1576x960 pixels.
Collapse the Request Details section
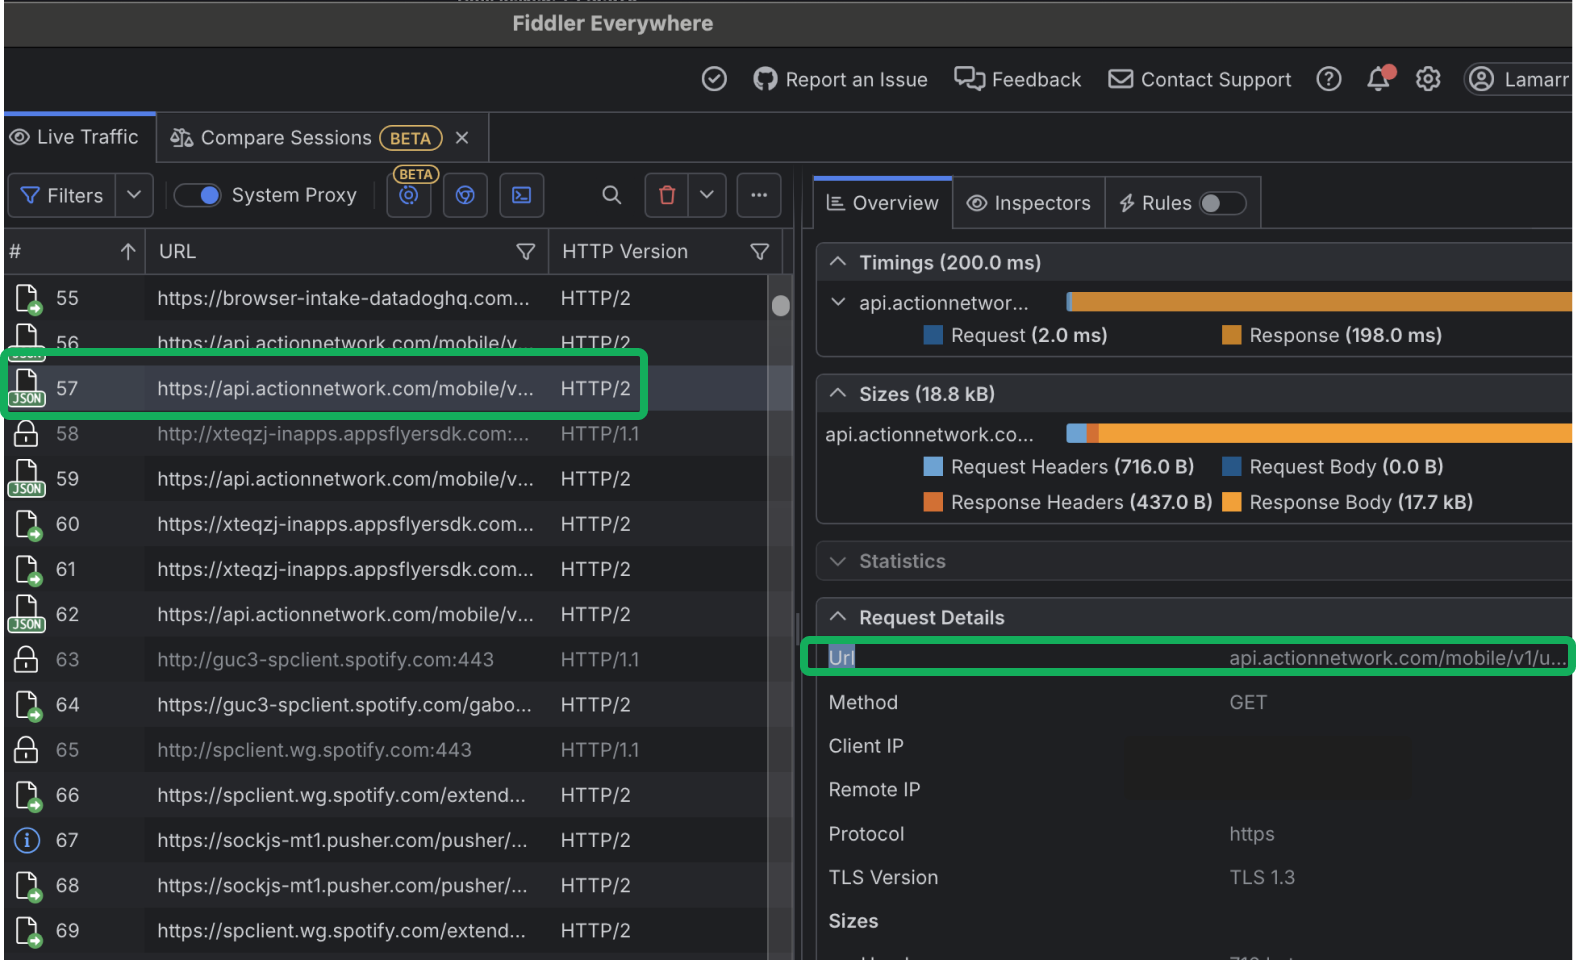coord(838,617)
